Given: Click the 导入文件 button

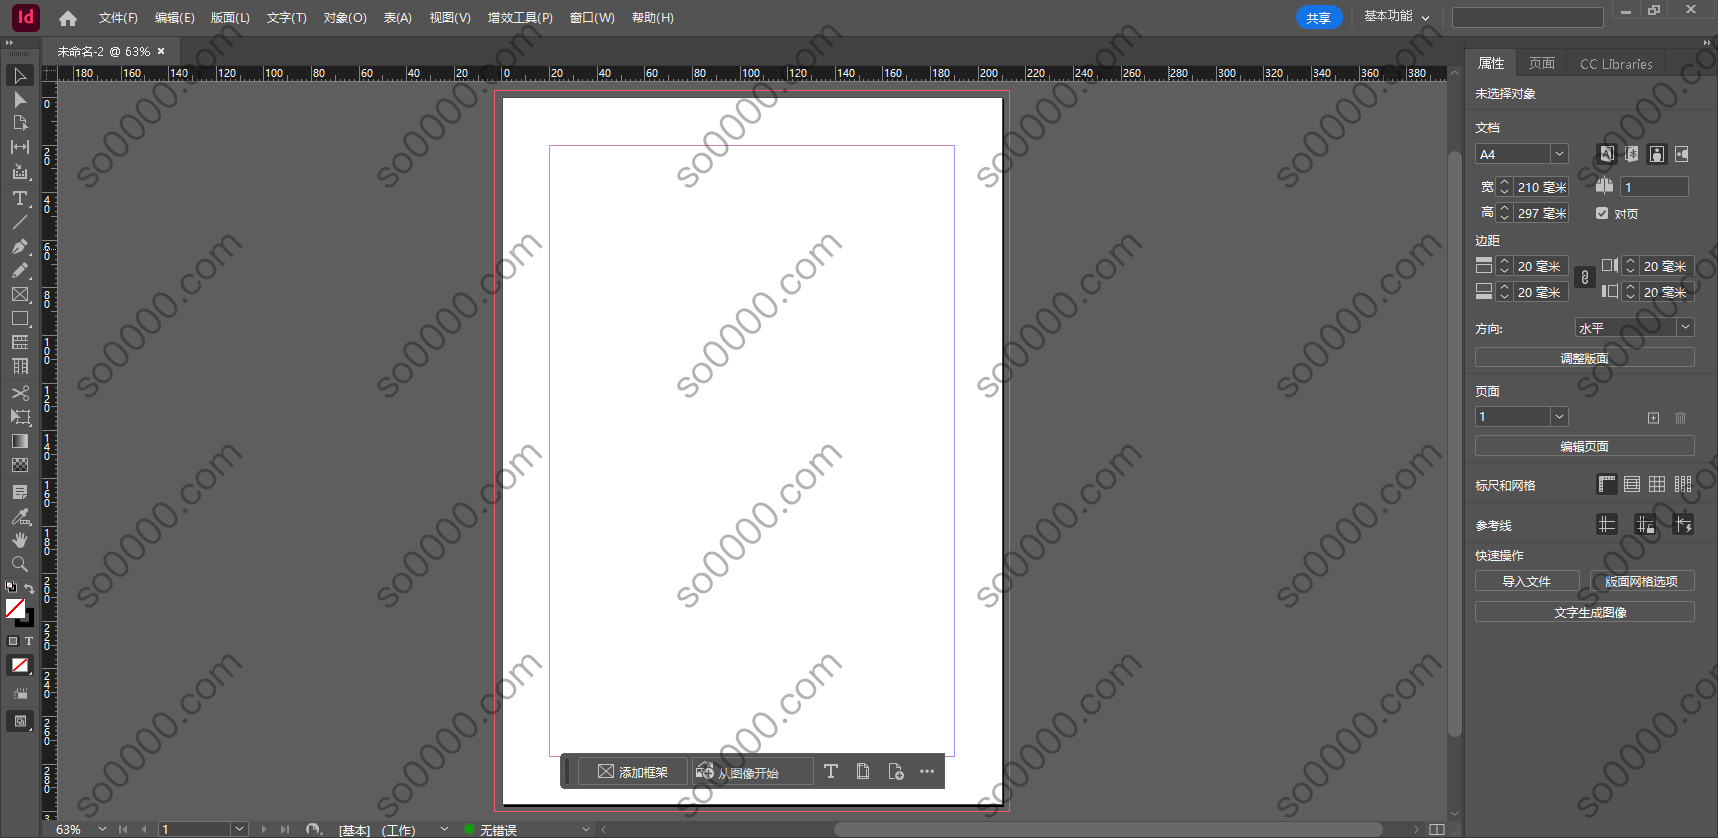Looking at the screenshot, I should (1526, 581).
